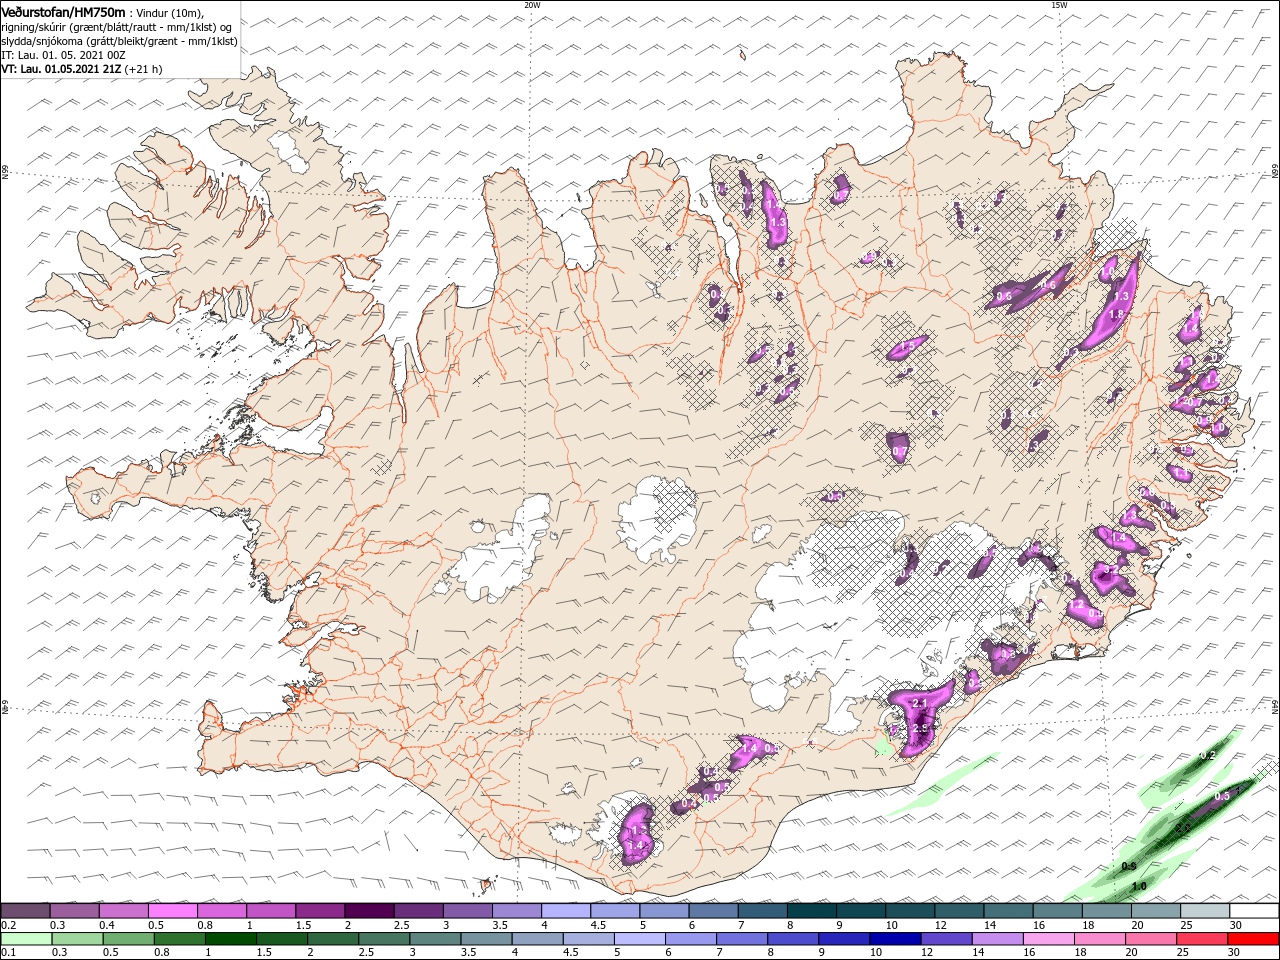
Task: Click the lower-row swatch starting at 2.5
Action: coord(384,939)
